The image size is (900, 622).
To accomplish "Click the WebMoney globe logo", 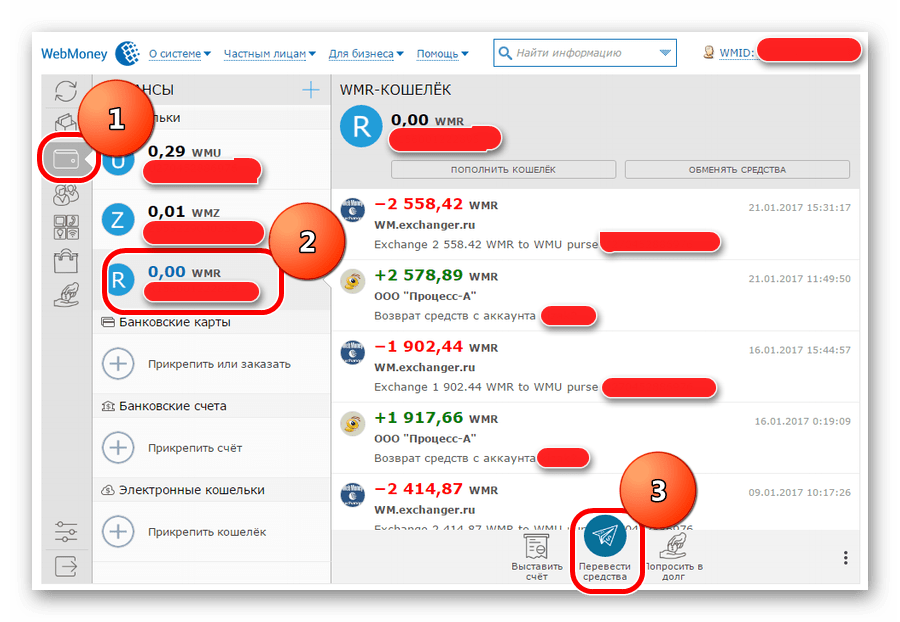I will click(127, 53).
